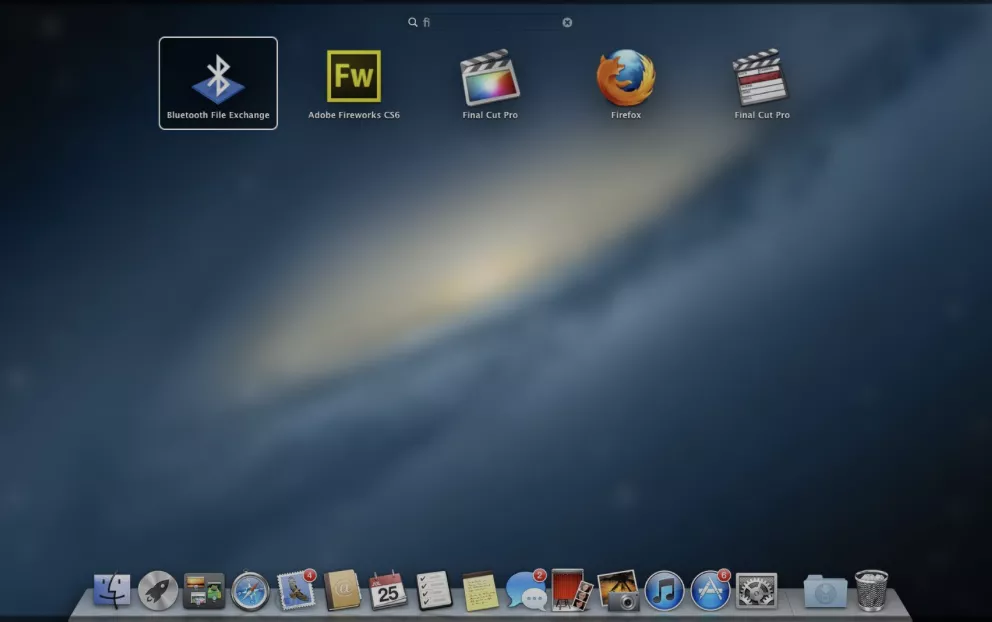
Task: Click the Launchpad rocket in Dock
Action: (158, 590)
